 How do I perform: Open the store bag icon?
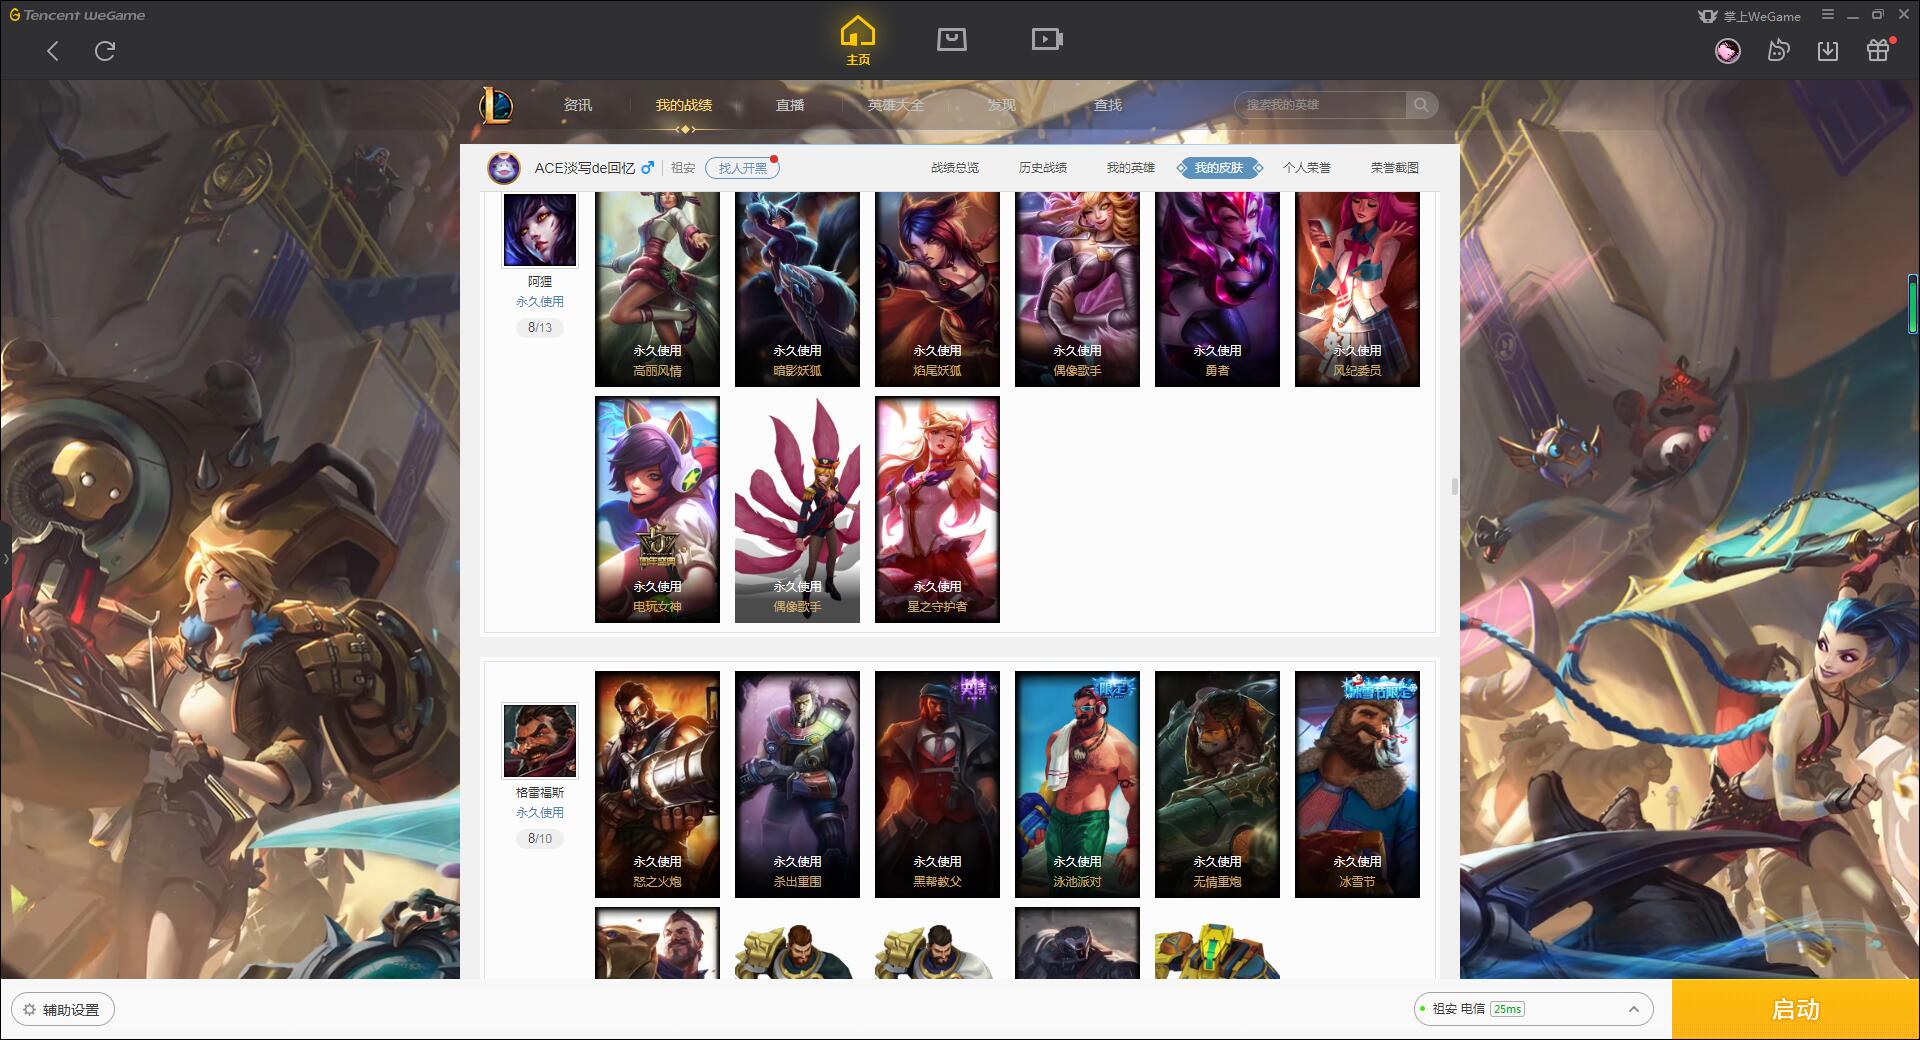point(951,39)
